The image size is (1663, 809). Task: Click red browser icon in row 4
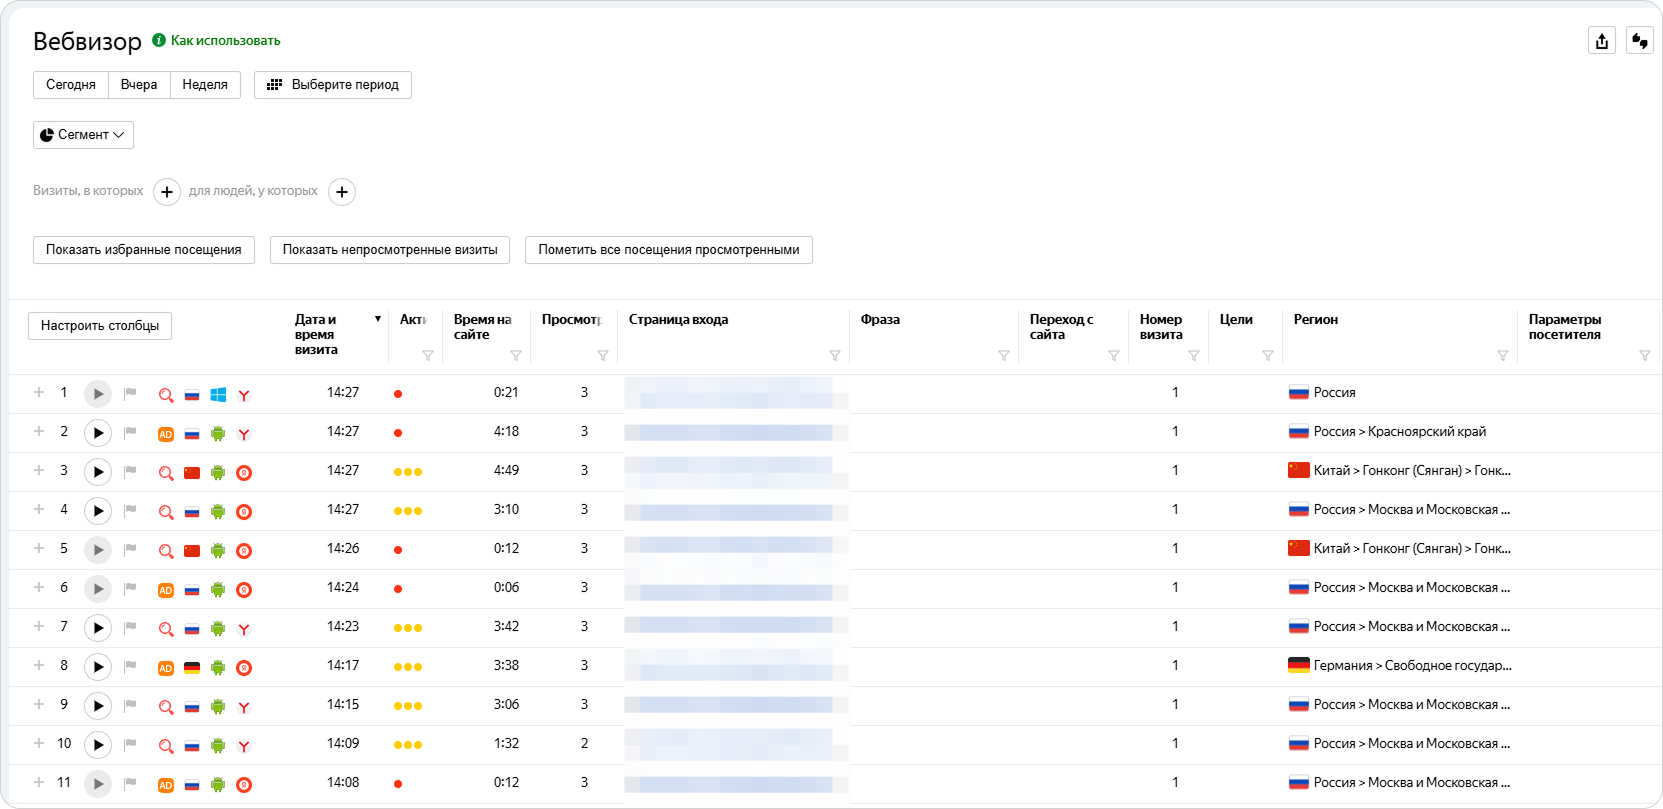point(244,512)
